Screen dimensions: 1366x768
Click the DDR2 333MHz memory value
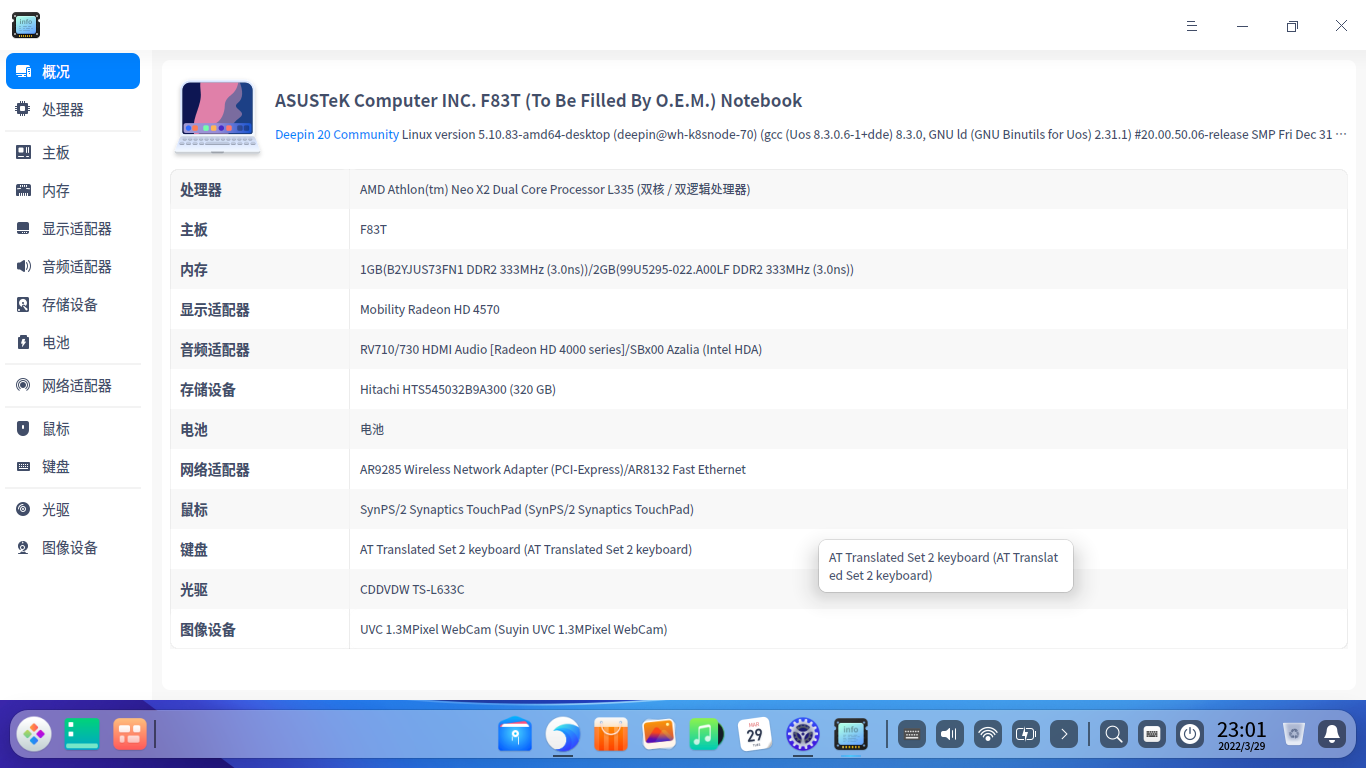point(607,269)
